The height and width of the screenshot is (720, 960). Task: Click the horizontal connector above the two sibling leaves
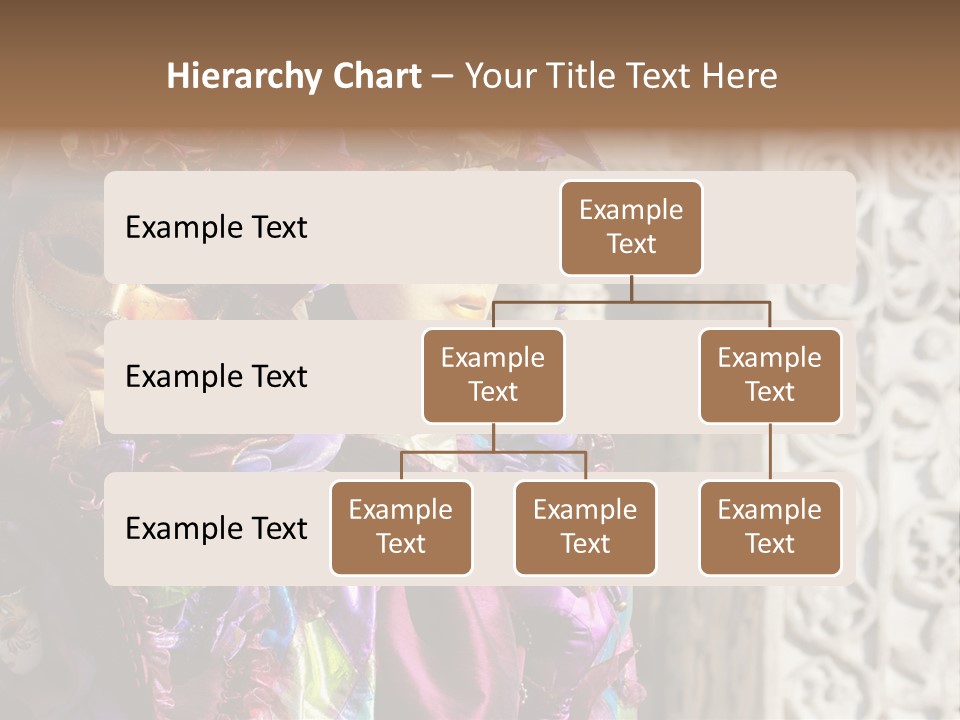point(493,452)
